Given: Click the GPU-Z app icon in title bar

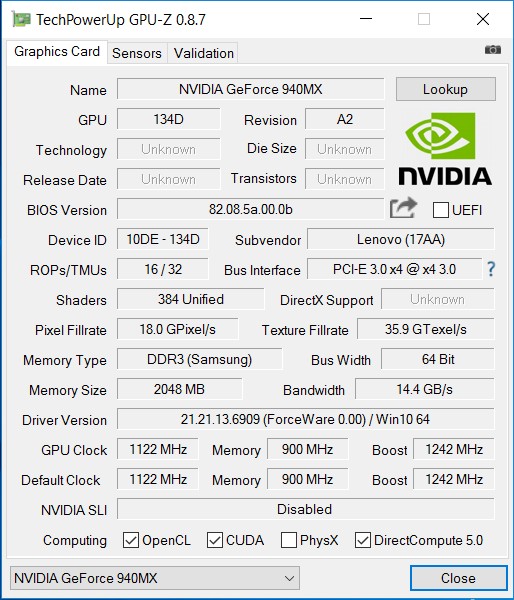Looking at the screenshot, I should point(21,19).
